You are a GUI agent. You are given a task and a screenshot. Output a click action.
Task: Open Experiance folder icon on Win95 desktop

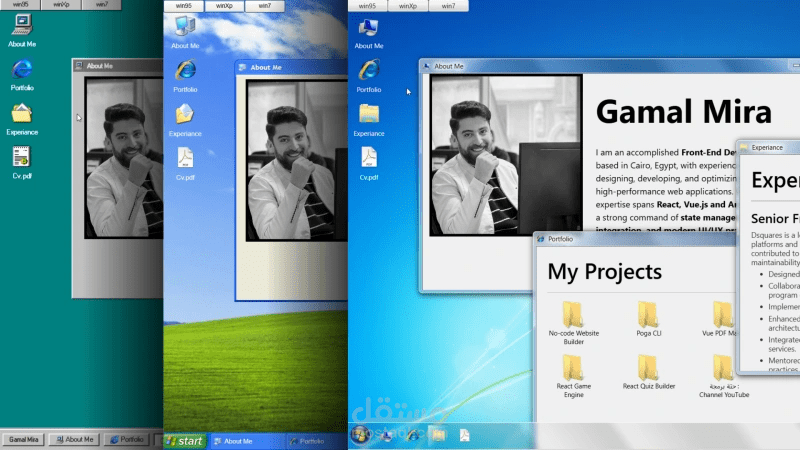pyautogui.click(x=22, y=119)
